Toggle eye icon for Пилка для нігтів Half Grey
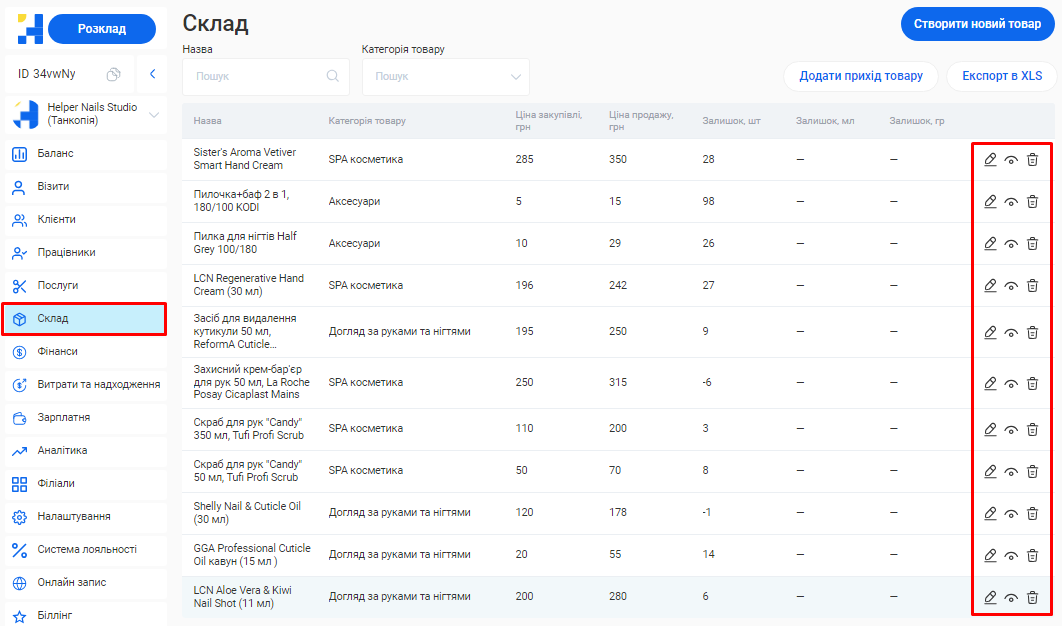Viewport: 1062px width, 626px height. (1011, 244)
